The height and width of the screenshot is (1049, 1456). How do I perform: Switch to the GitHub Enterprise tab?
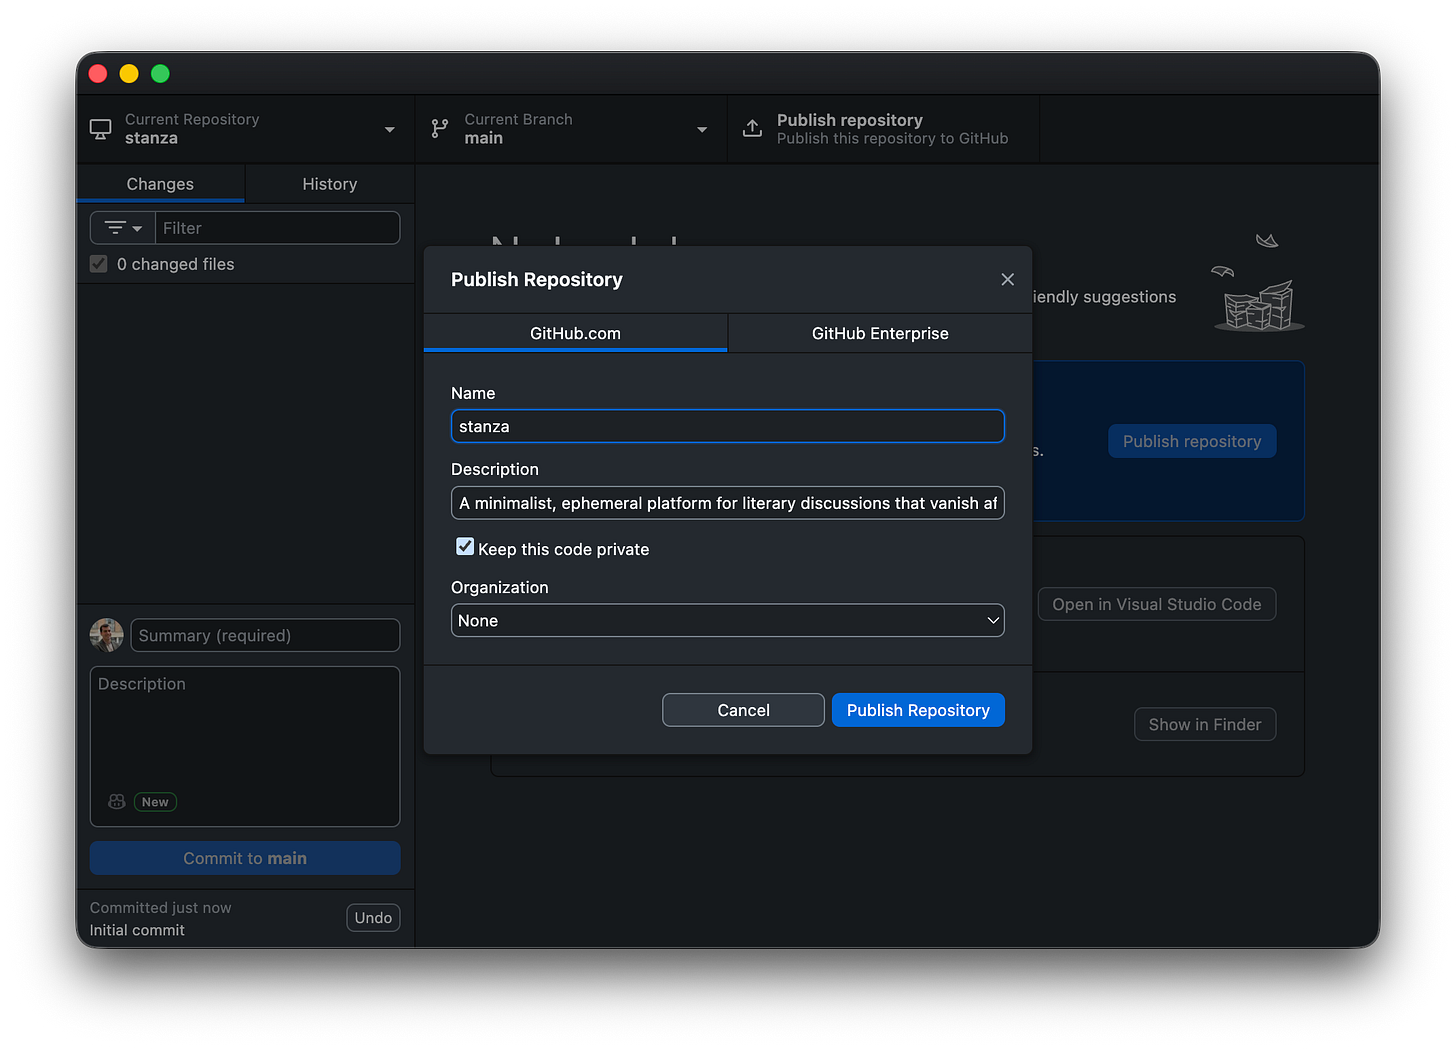[x=879, y=333]
